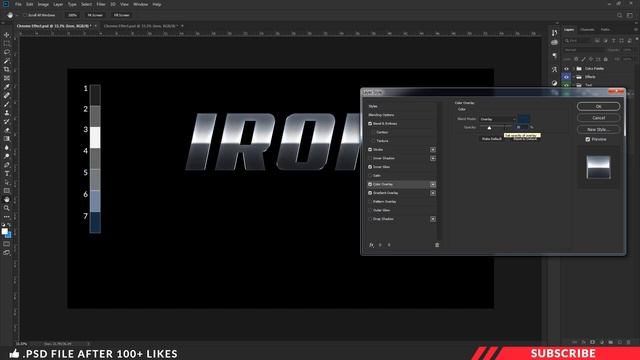
Task: Toggle the Stroke effect checkbox
Action: point(370,150)
